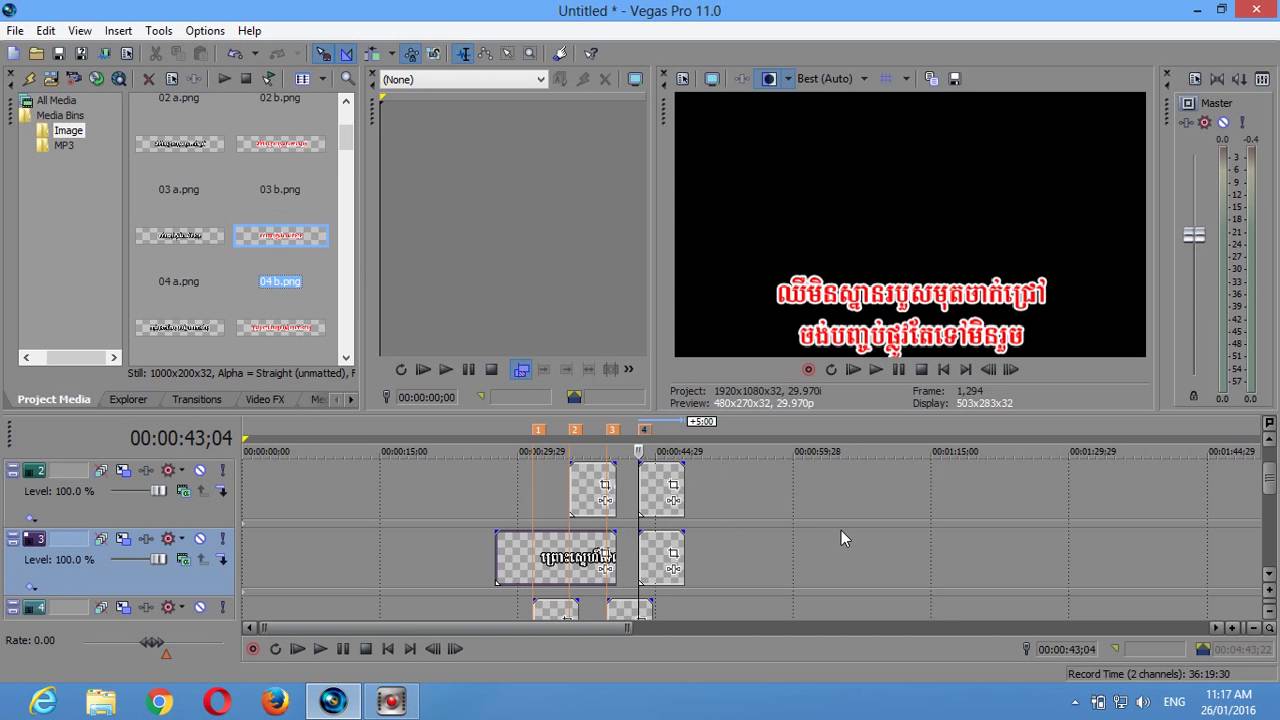Select the MP3 media bin
The image size is (1280, 720).
coord(64,145)
